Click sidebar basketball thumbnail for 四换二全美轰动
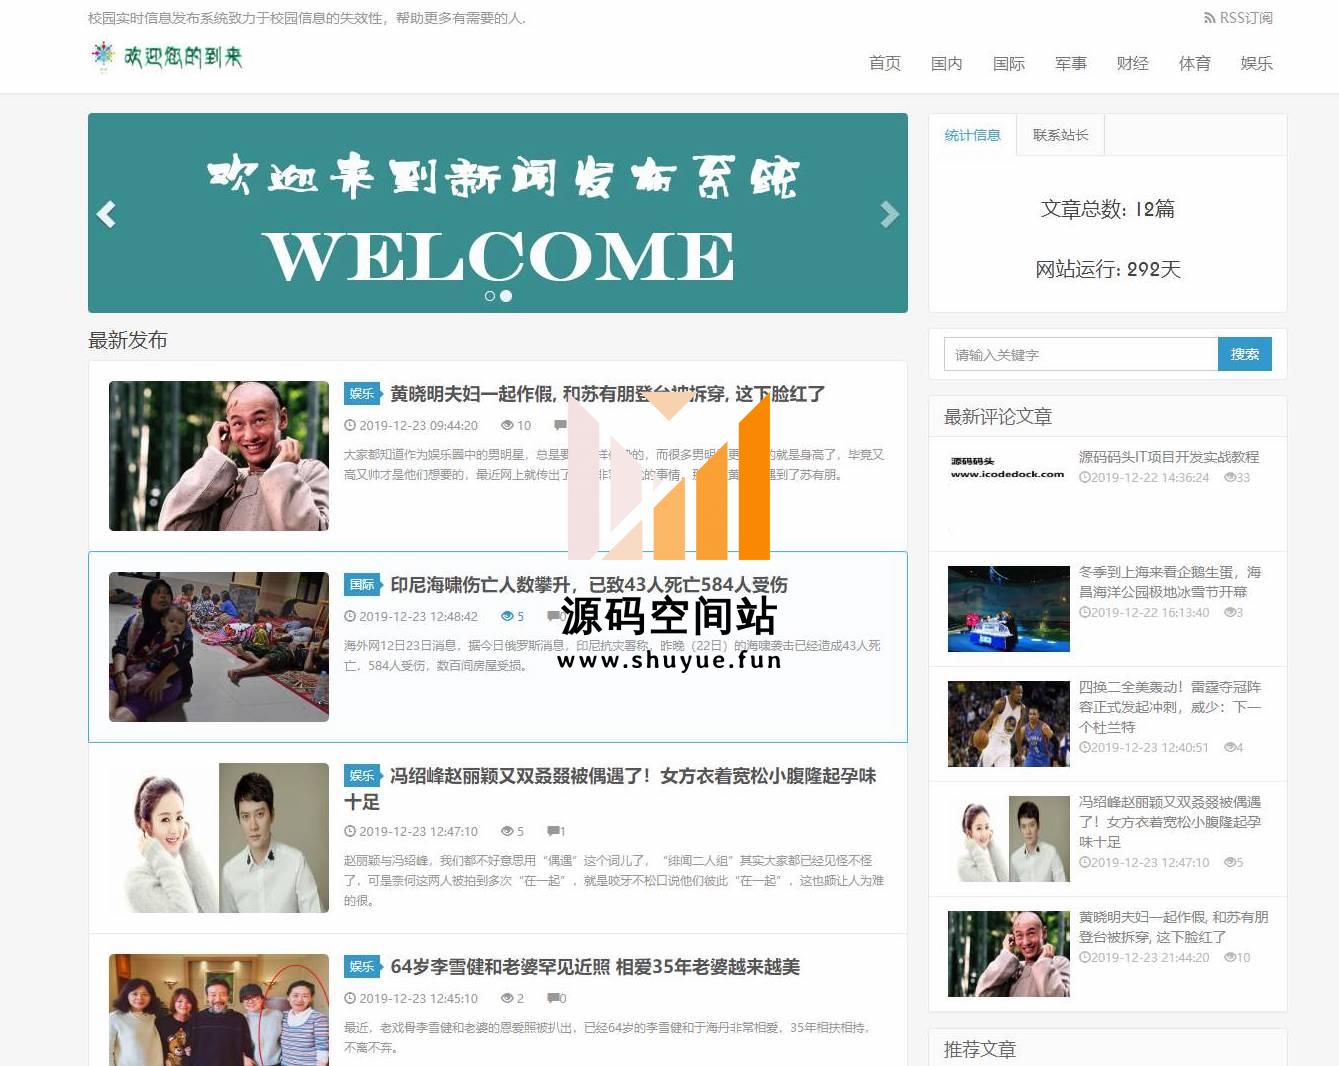The width and height of the screenshot is (1339, 1066). 1008,724
